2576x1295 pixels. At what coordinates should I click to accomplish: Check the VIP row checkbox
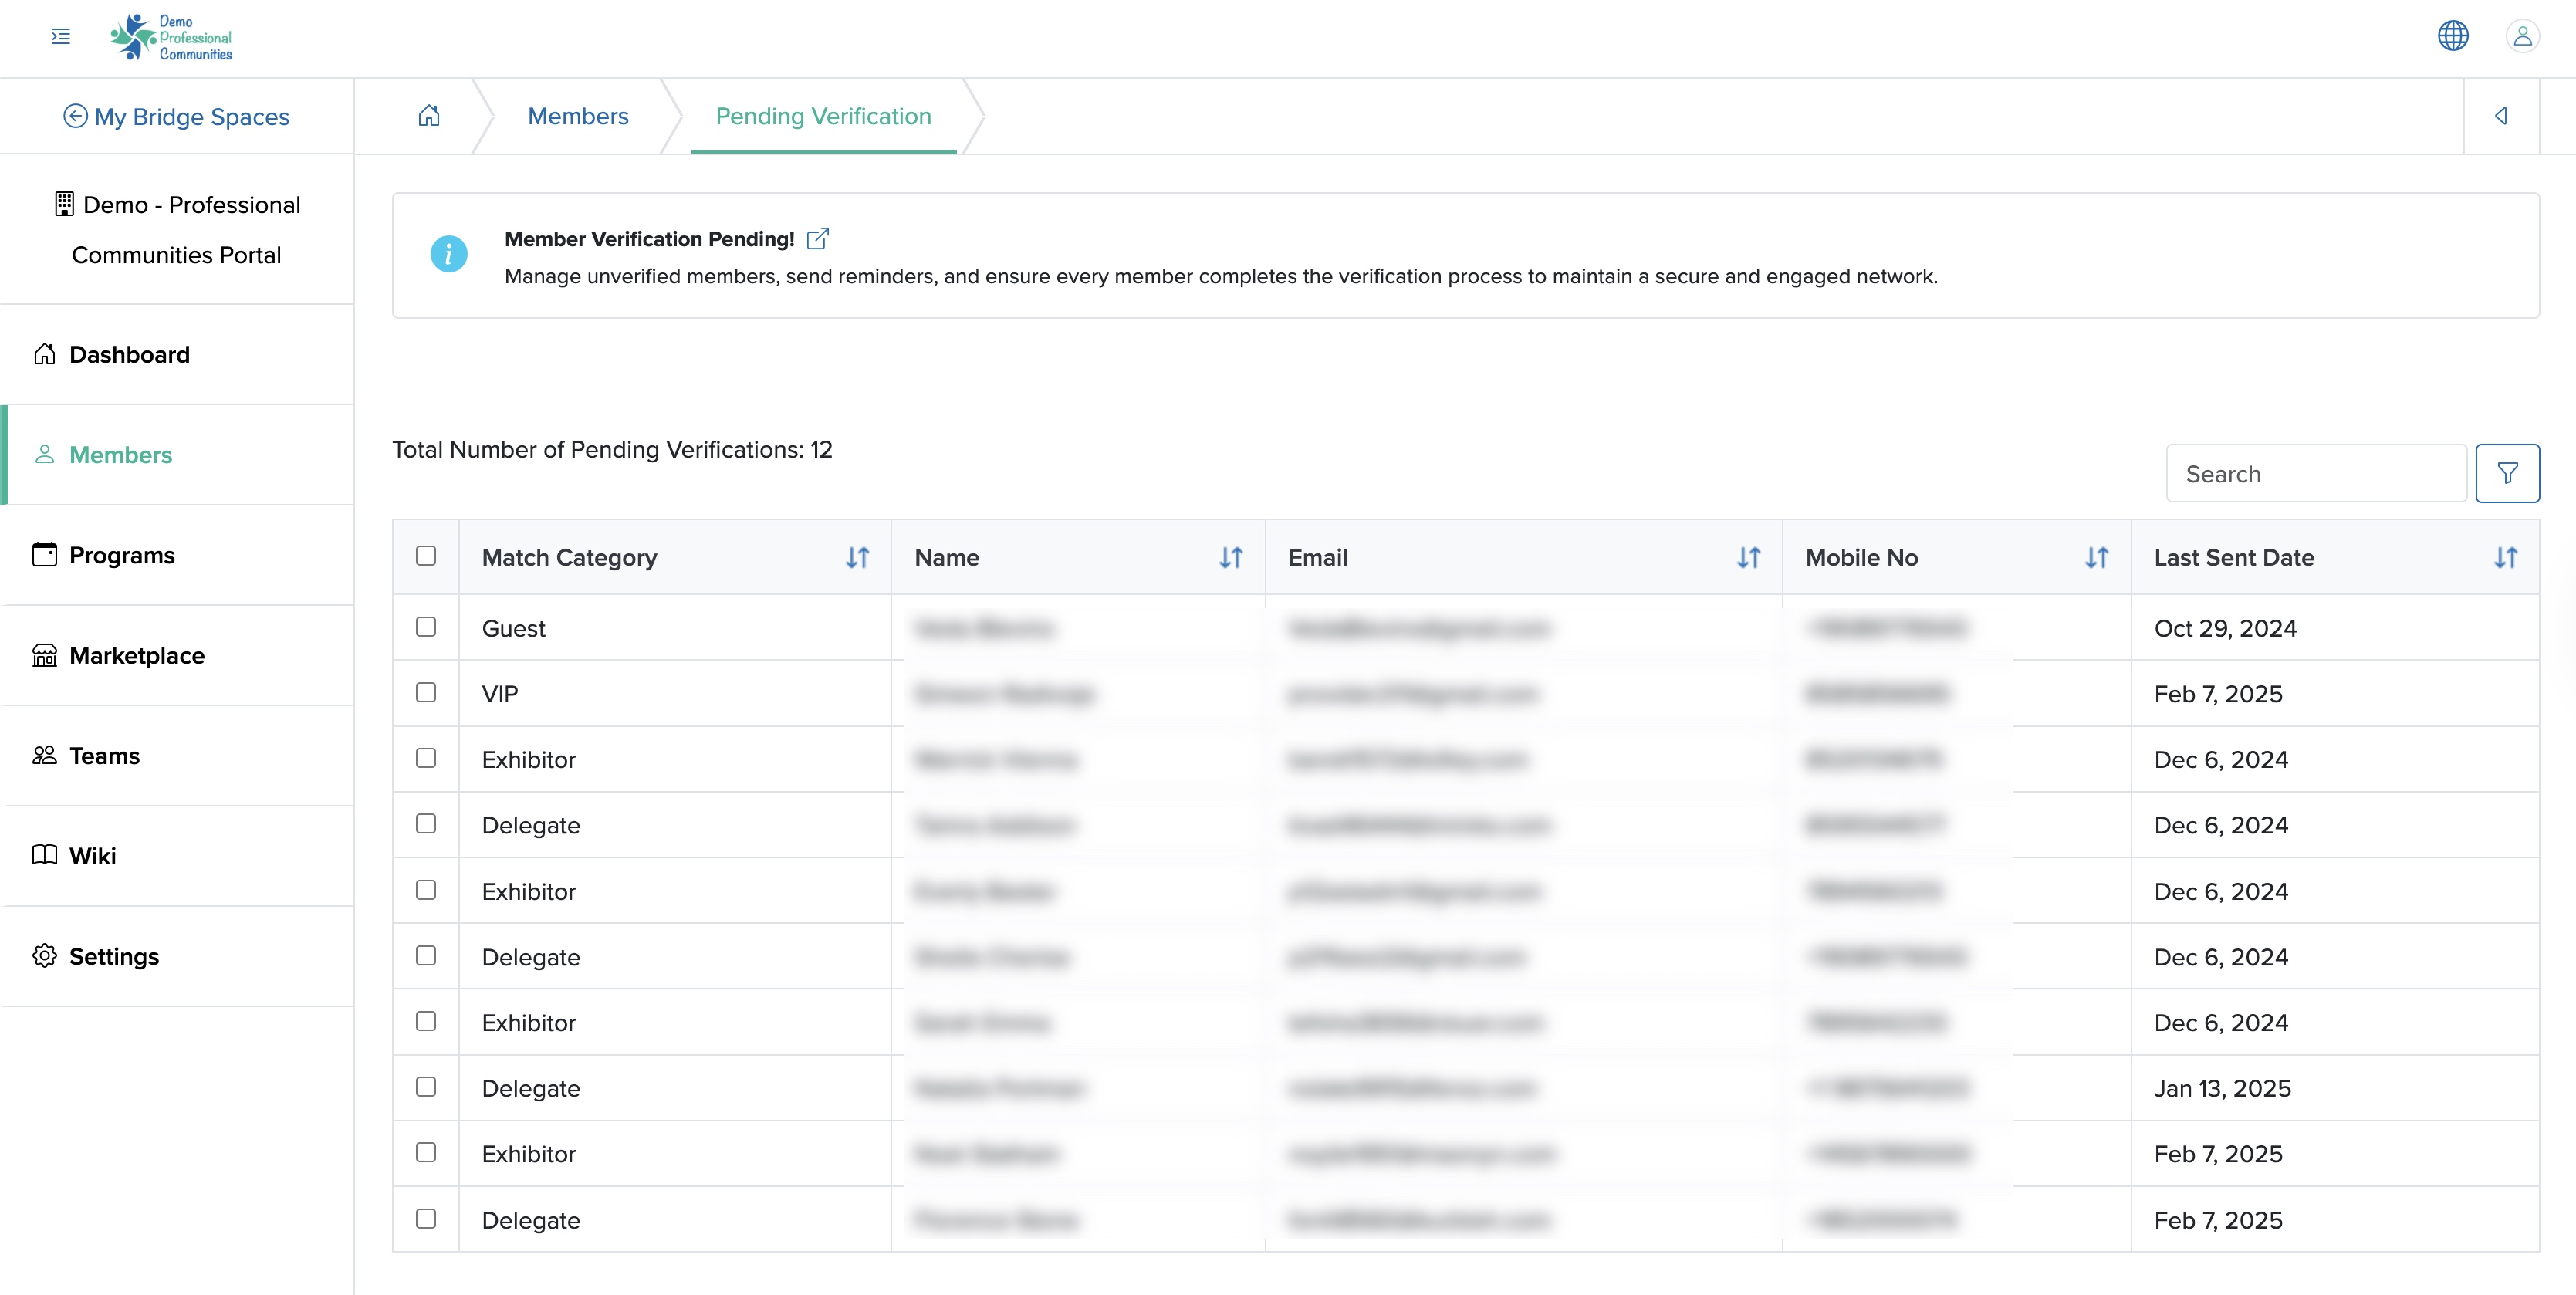(x=426, y=693)
